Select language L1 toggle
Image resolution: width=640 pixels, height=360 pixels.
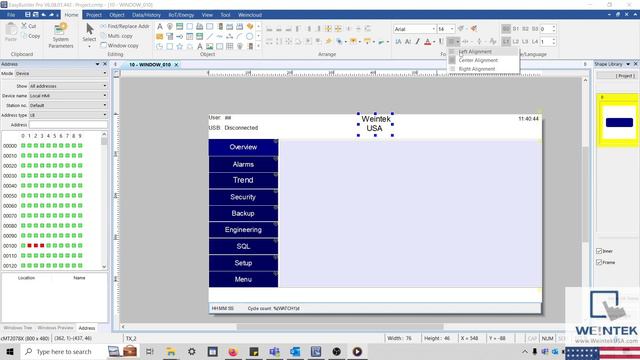506,42
